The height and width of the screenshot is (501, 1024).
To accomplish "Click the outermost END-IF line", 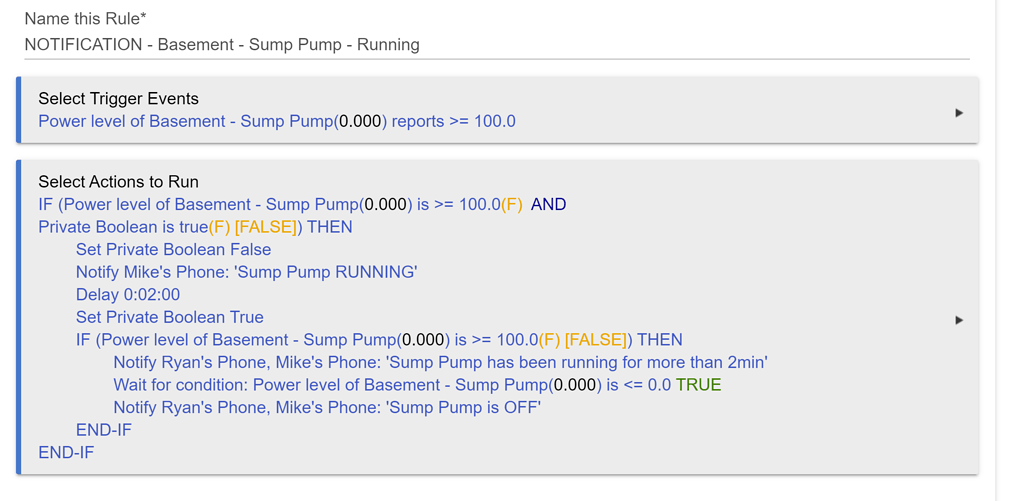I will (x=66, y=452).
